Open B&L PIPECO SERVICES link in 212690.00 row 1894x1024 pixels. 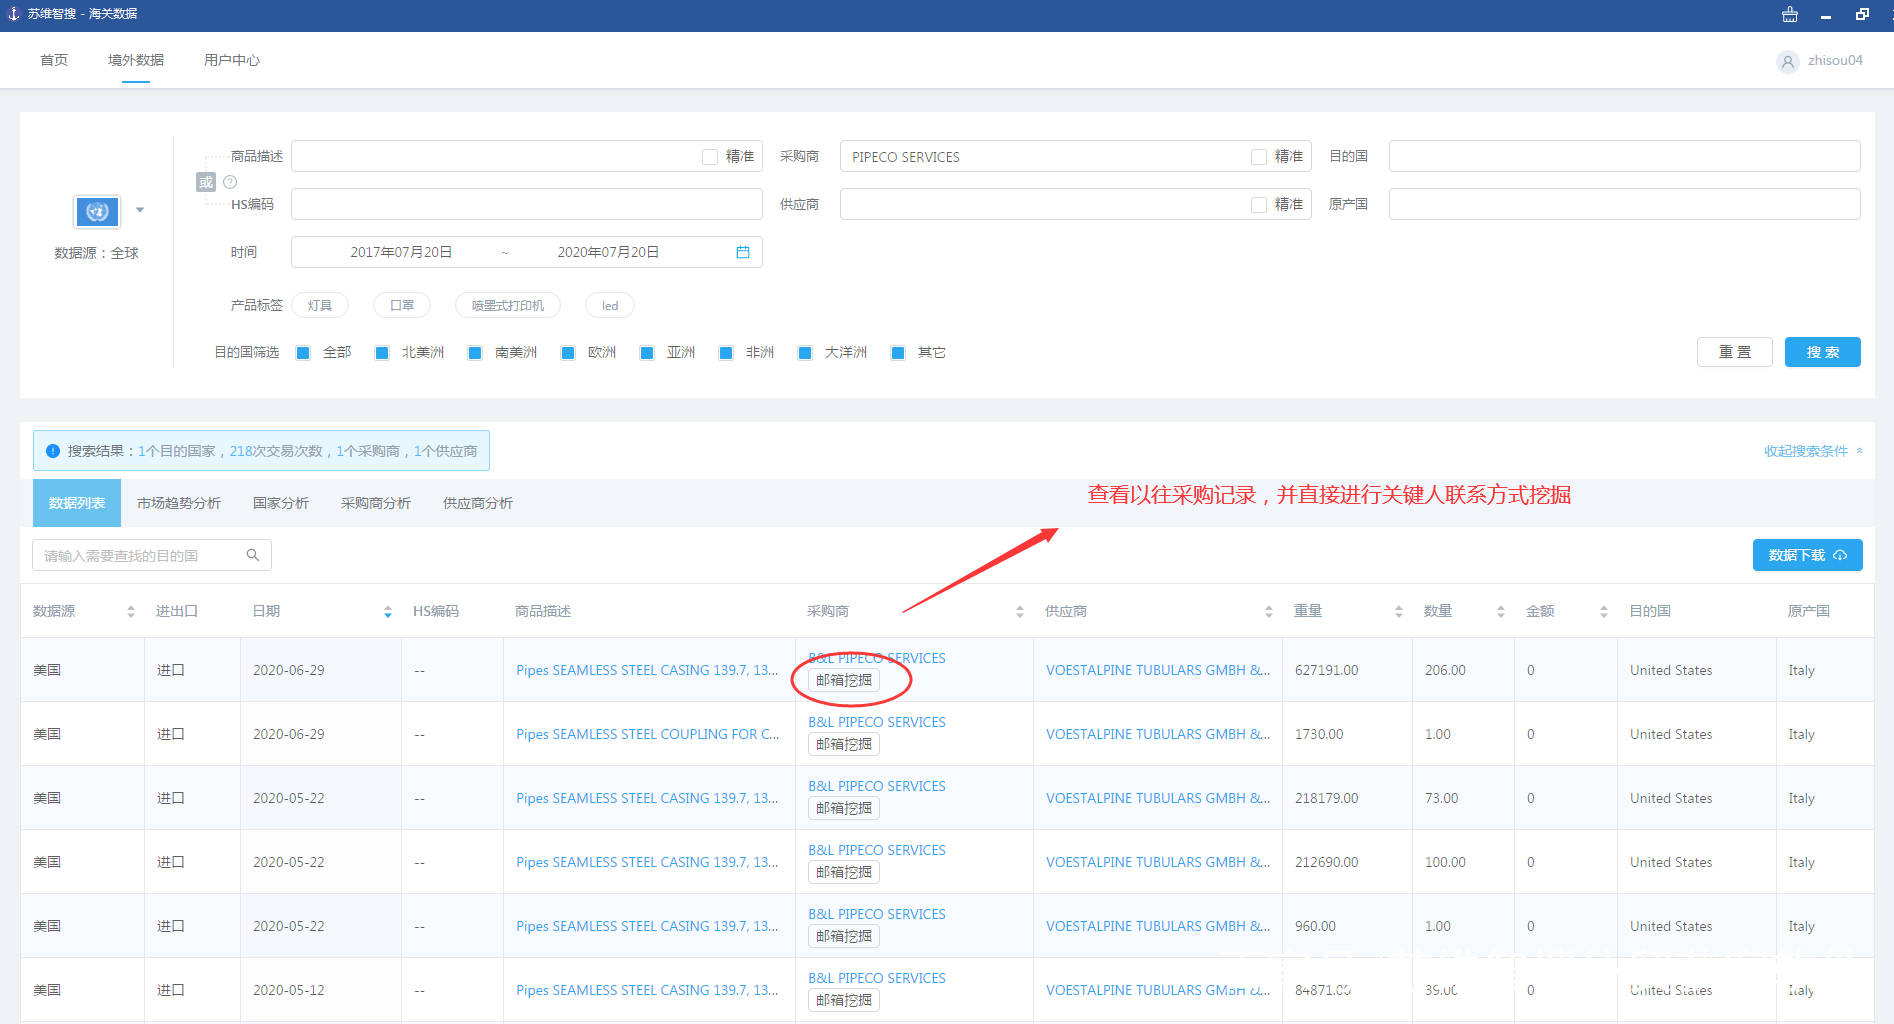[x=877, y=850]
